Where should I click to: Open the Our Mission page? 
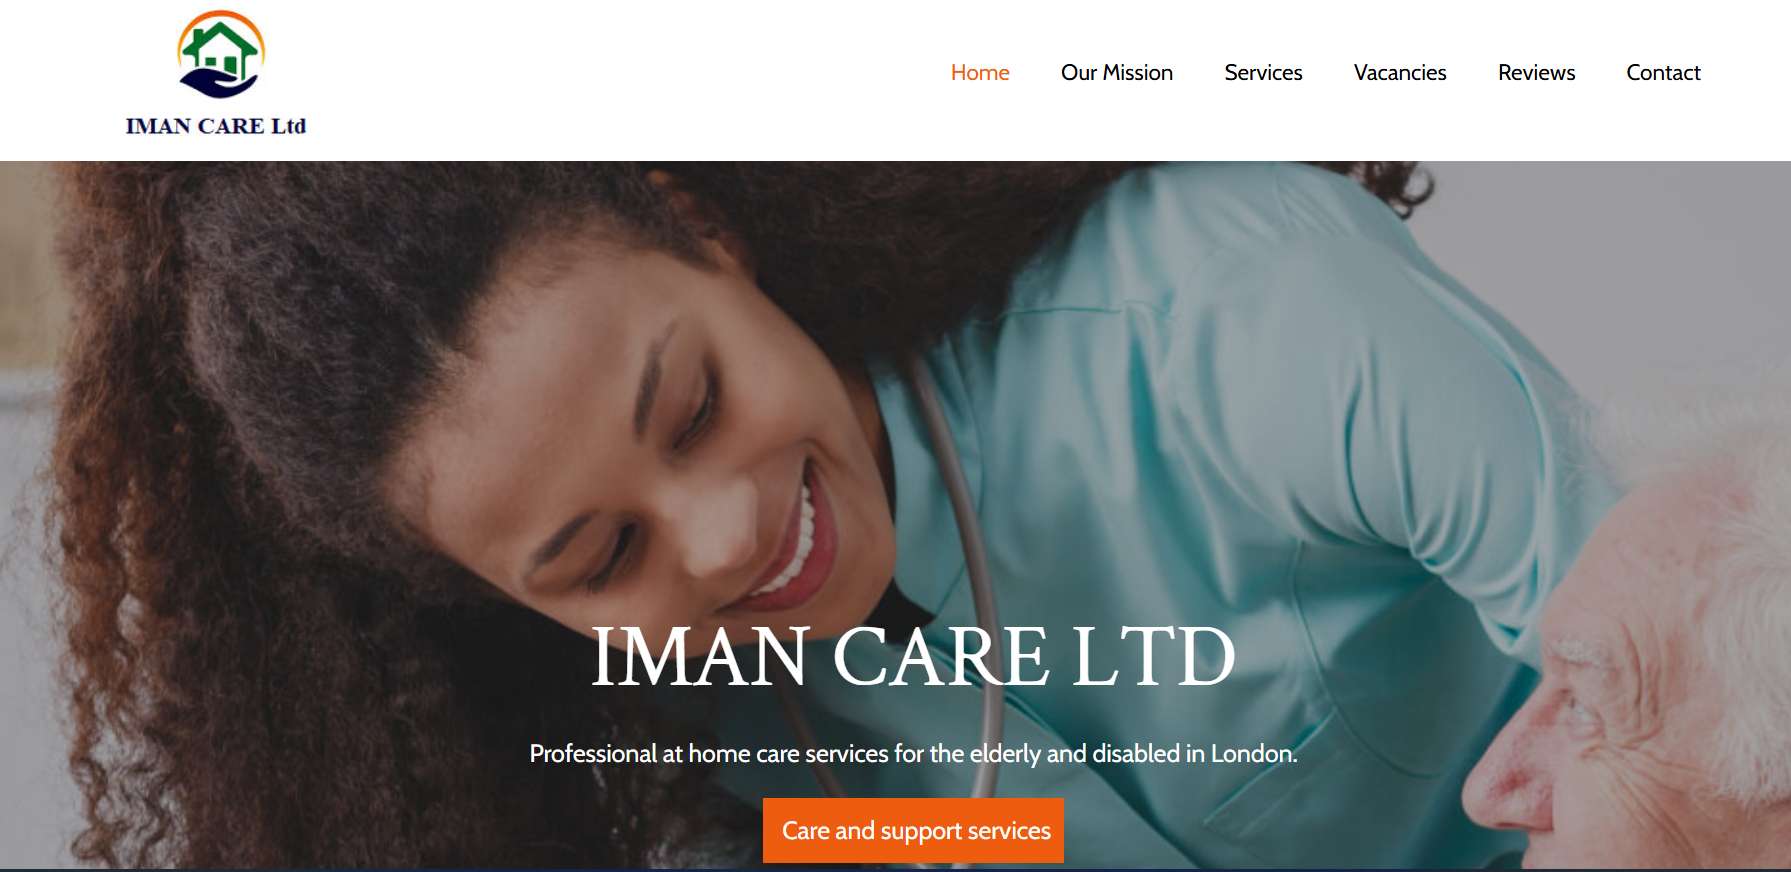(x=1117, y=73)
